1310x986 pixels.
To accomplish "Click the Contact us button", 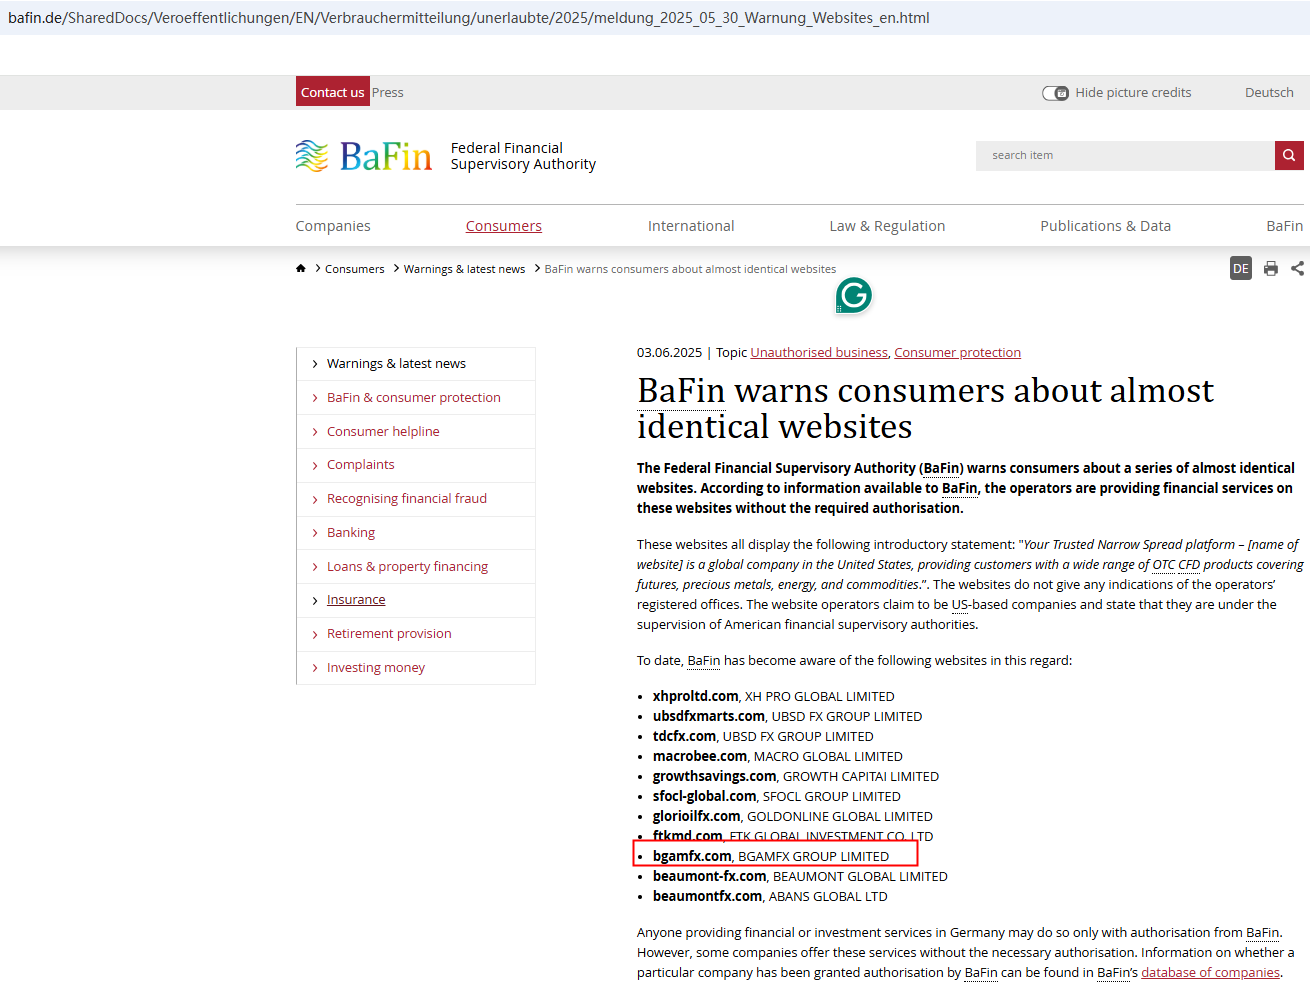I will (333, 92).
